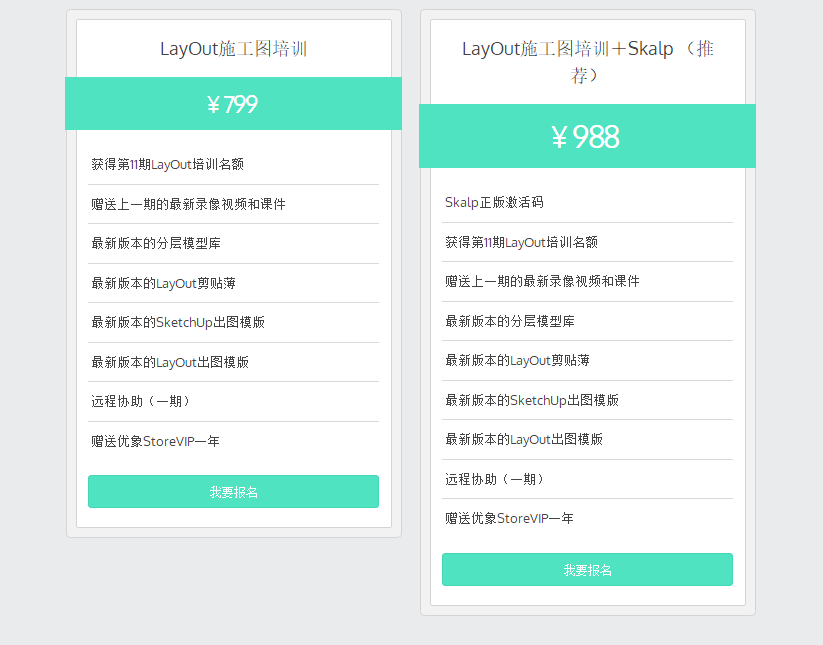Click 最新版本的LayOut出图模版 in the ¥988 plan
The height and width of the screenshot is (645, 823).
[x=524, y=440]
